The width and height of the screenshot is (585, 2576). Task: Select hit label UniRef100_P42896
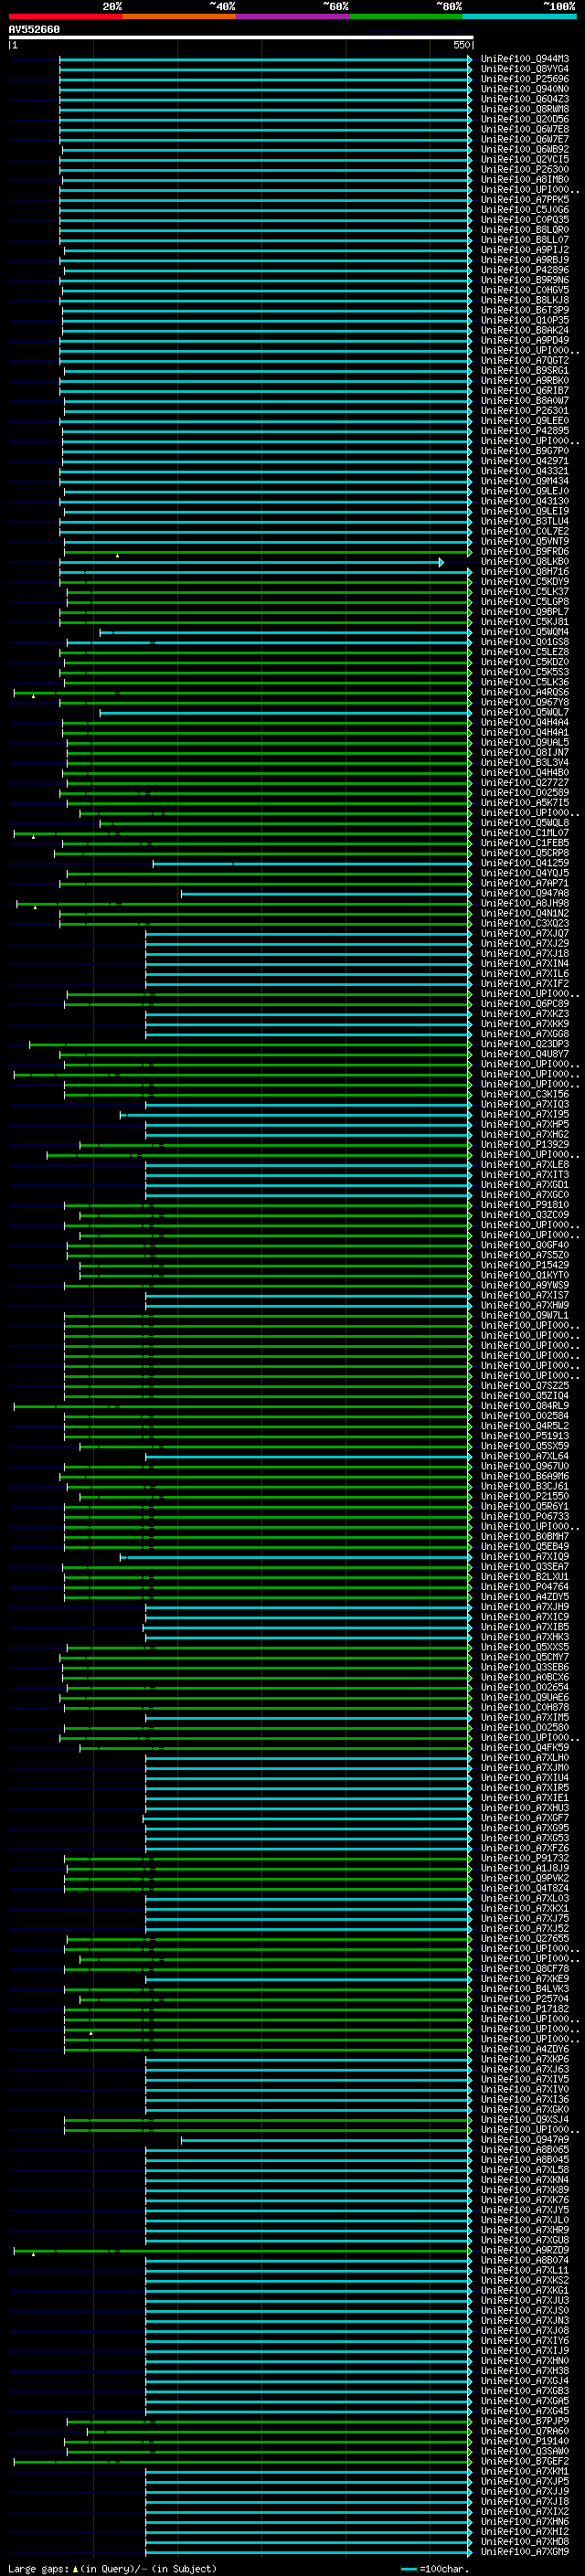[525, 270]
